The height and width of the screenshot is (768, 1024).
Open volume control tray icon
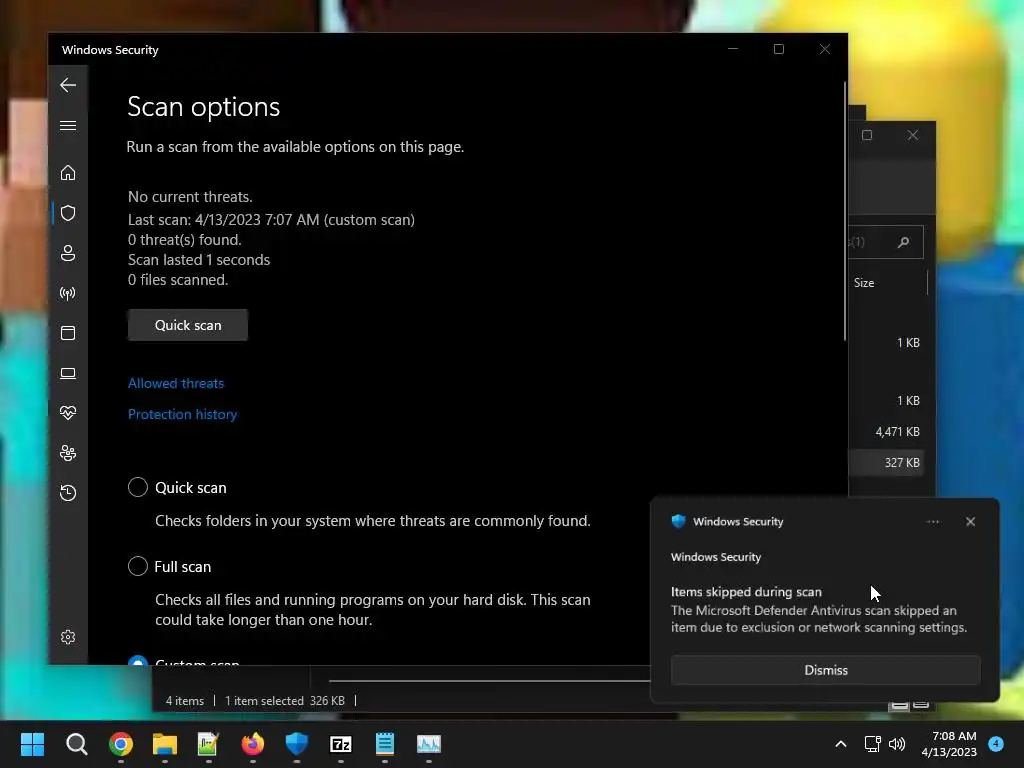point(897,744)
